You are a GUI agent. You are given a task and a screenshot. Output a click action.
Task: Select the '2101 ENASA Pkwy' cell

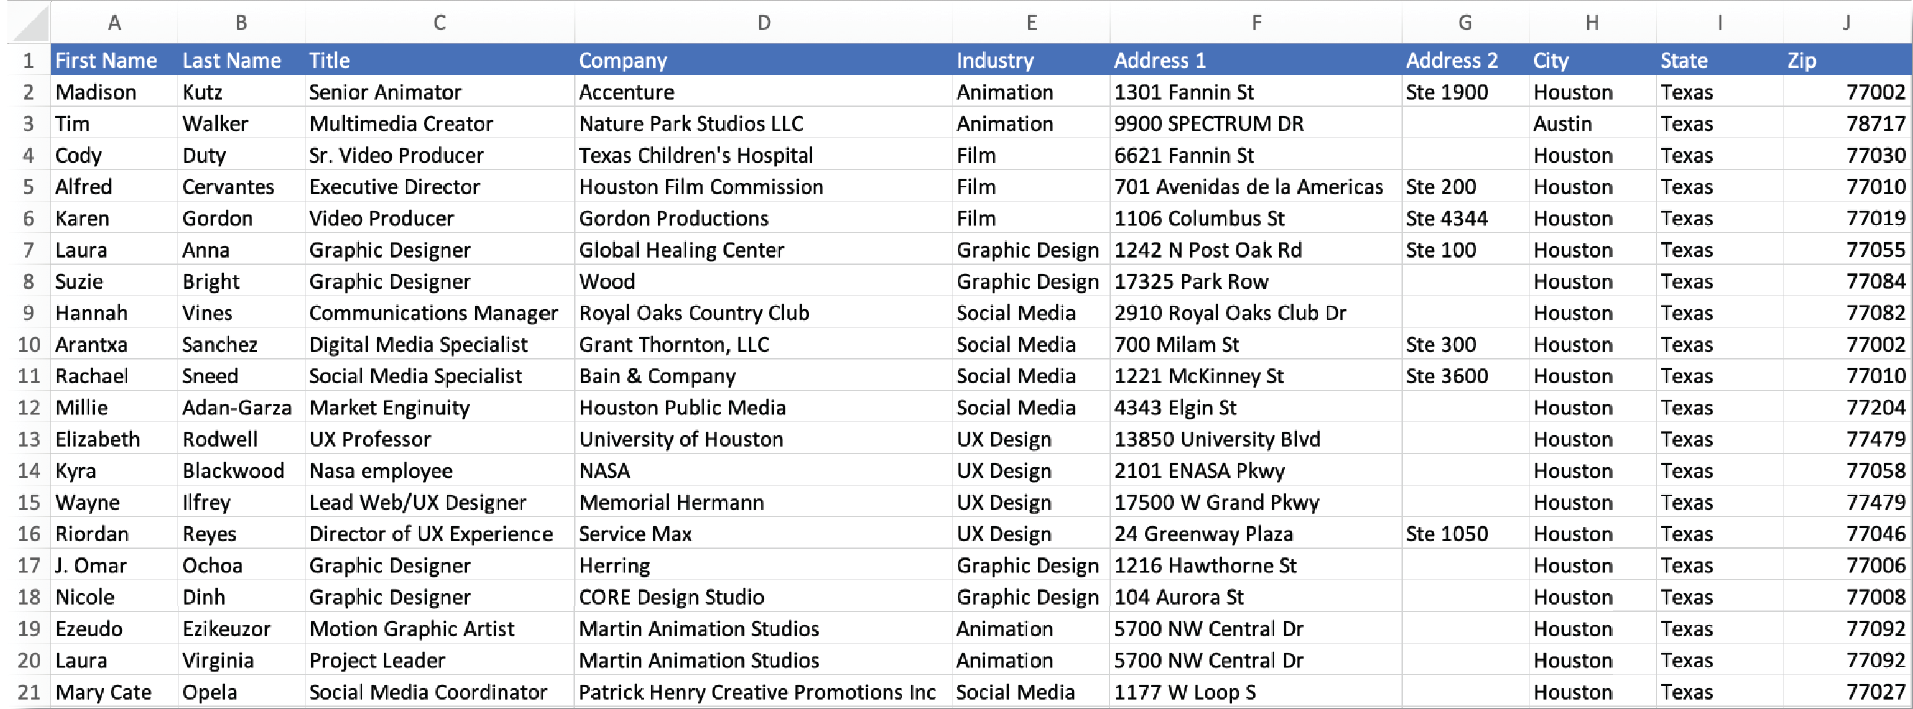click(1256, 471)
